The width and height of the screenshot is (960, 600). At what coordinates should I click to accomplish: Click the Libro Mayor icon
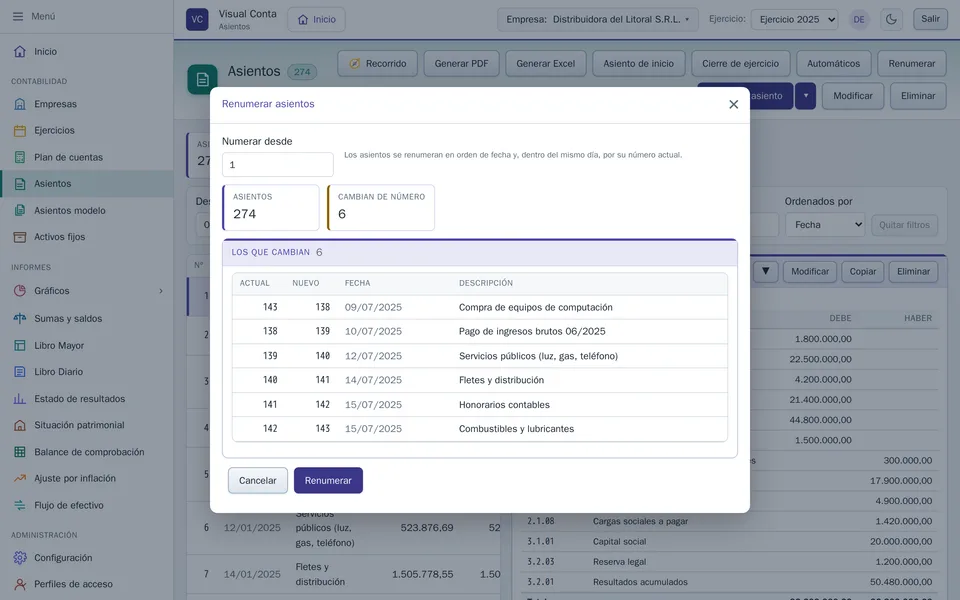20,345
